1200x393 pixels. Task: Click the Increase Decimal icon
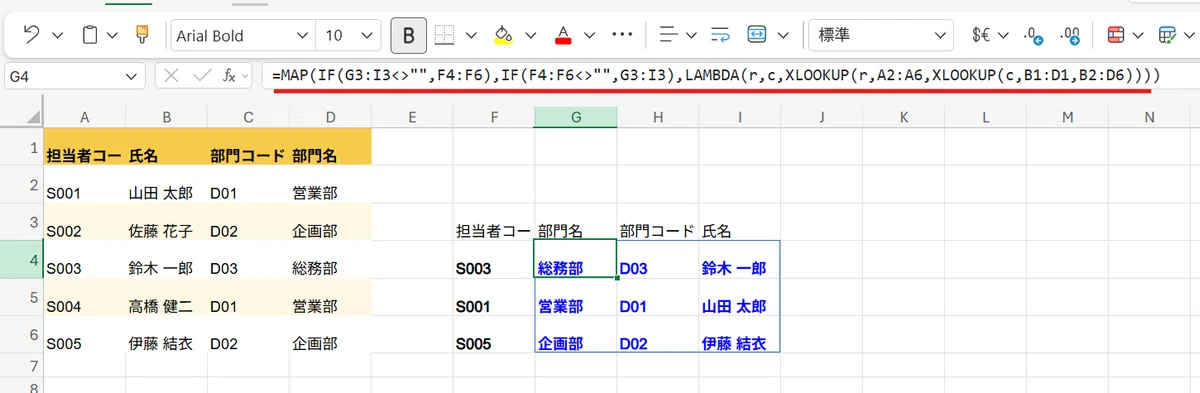point(1034,35)
